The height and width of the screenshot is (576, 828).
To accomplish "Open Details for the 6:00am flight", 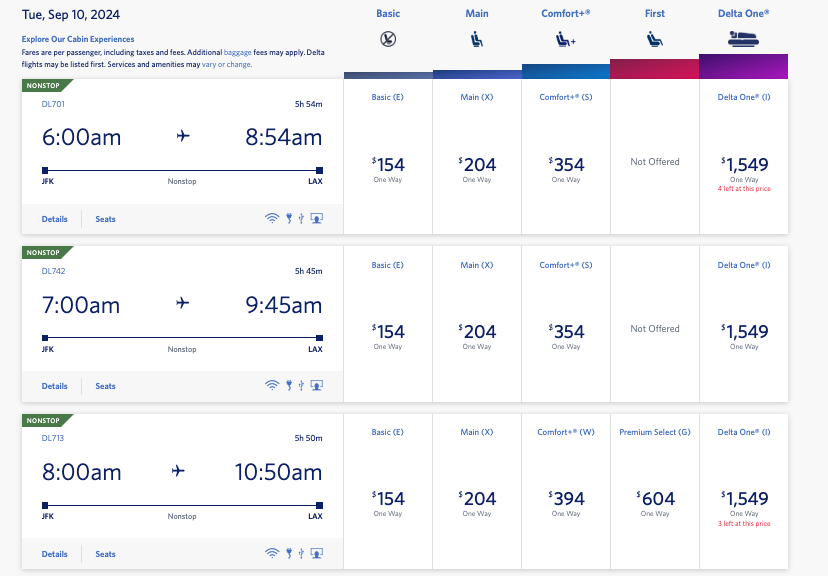I will 55,219.
